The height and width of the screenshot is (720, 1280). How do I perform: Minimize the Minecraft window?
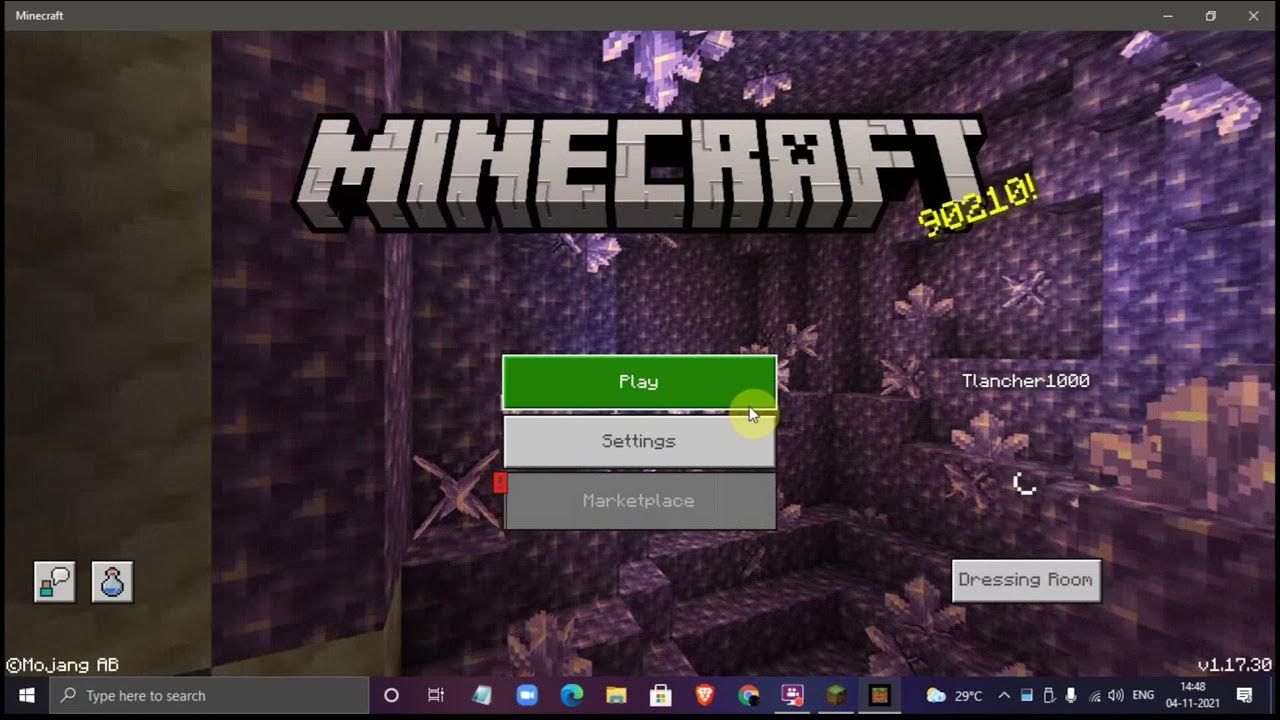coord(1168,16)
